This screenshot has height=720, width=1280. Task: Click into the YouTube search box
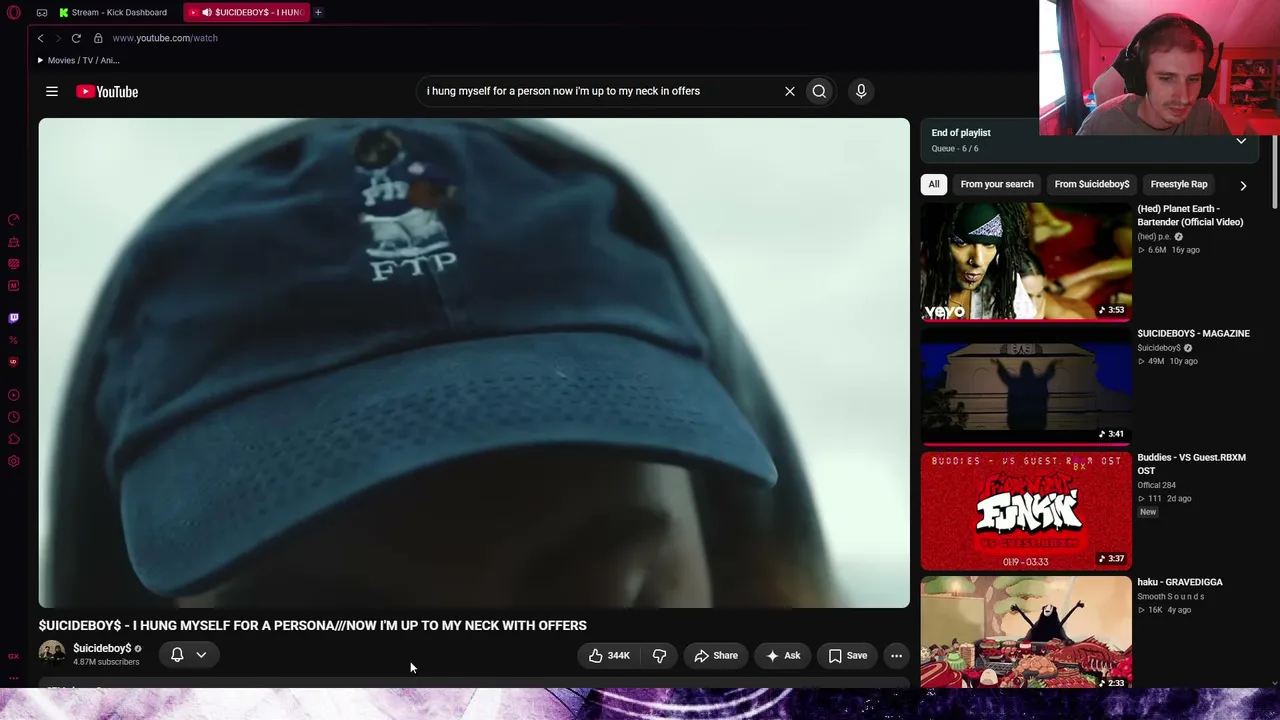(x=600, y=91)
